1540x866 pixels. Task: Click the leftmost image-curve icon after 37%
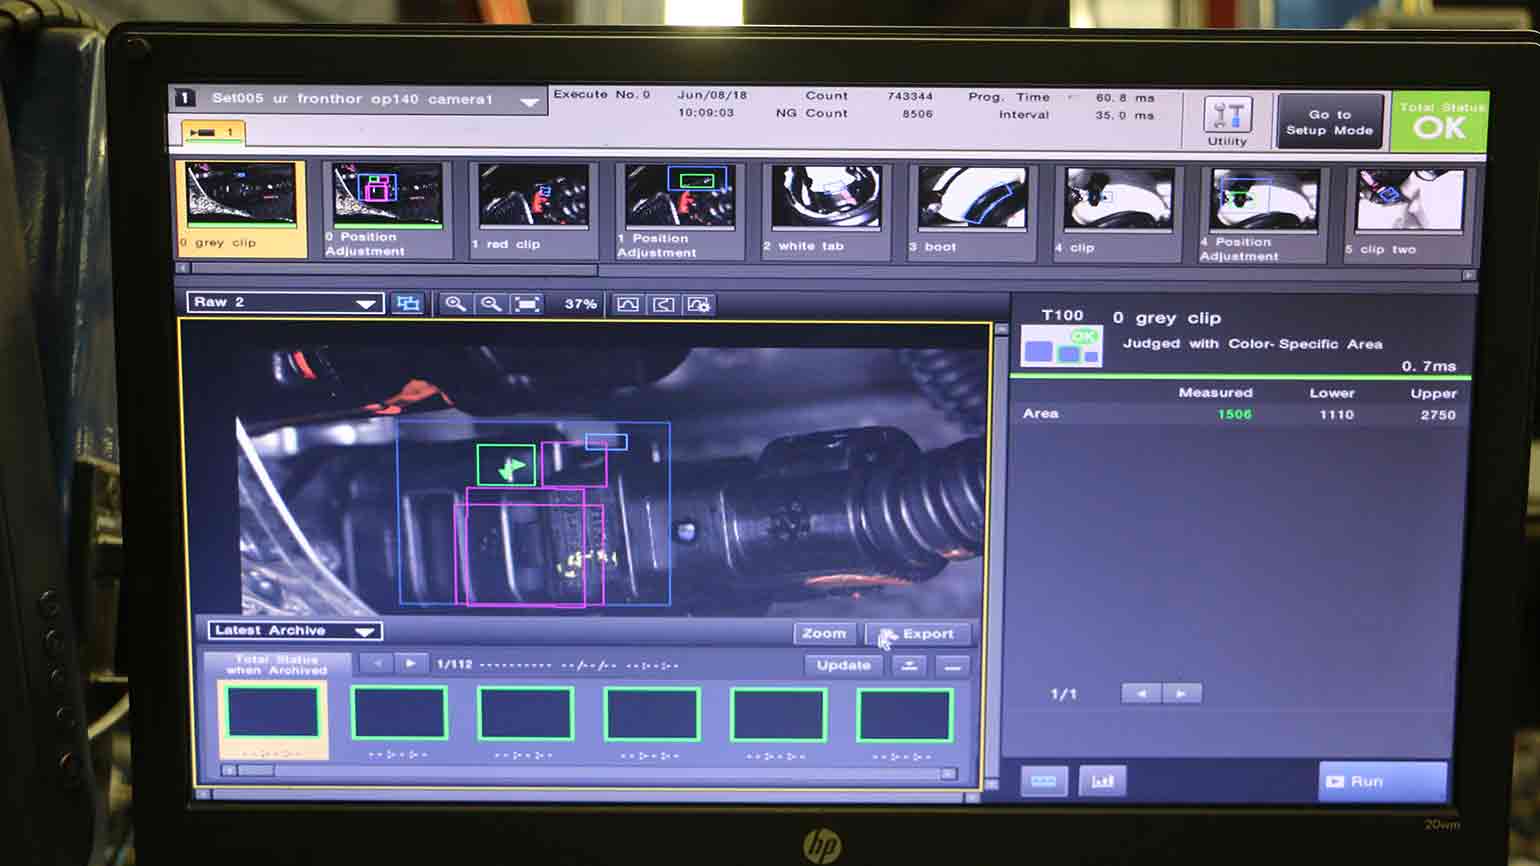[628, 304]
